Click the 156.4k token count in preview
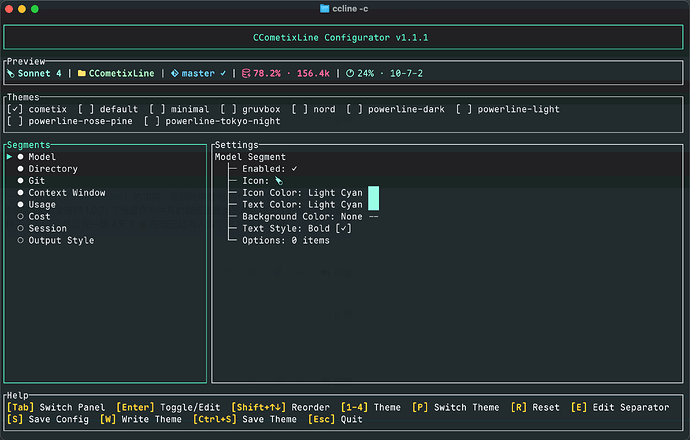The image size is (690, 440). (313, 73)
